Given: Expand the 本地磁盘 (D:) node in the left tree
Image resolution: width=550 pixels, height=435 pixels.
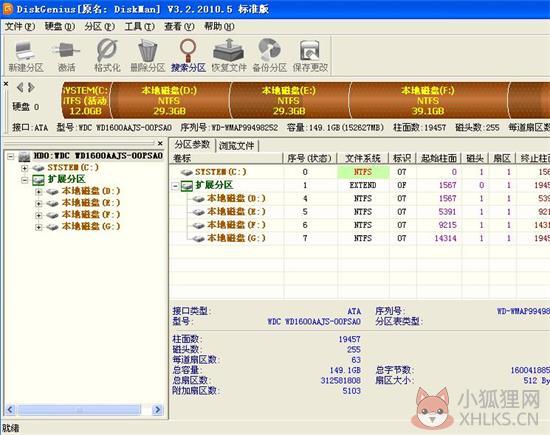Looking at the screenshot, I should tap(39, 192).
